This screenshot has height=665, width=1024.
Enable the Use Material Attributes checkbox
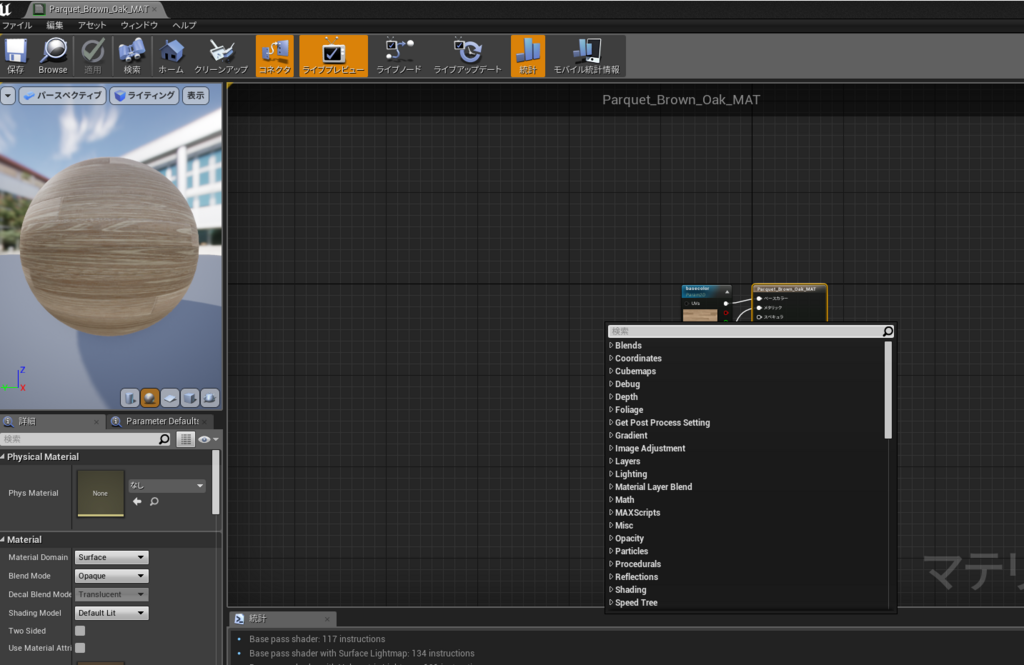pyautogui.click(x=80, y=648)
